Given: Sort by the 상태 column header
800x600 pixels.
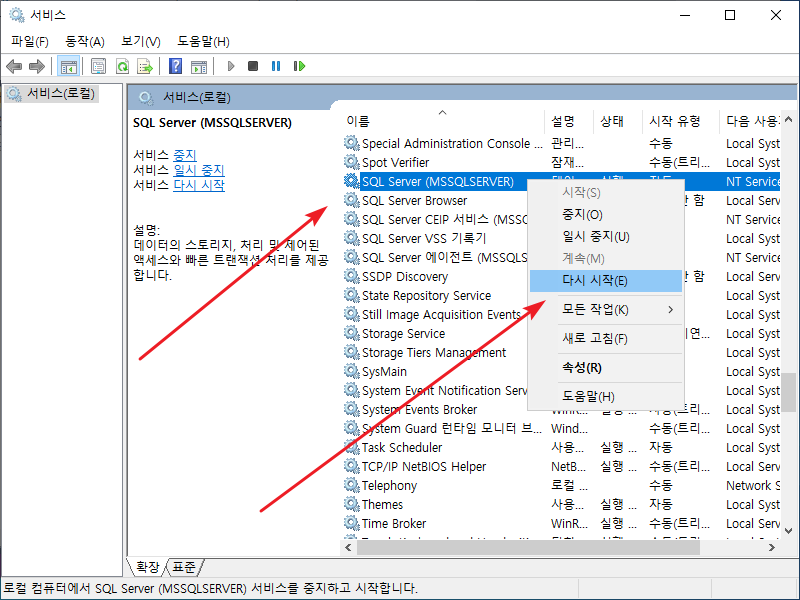Looking at the screenshot, I should point(617,121).
